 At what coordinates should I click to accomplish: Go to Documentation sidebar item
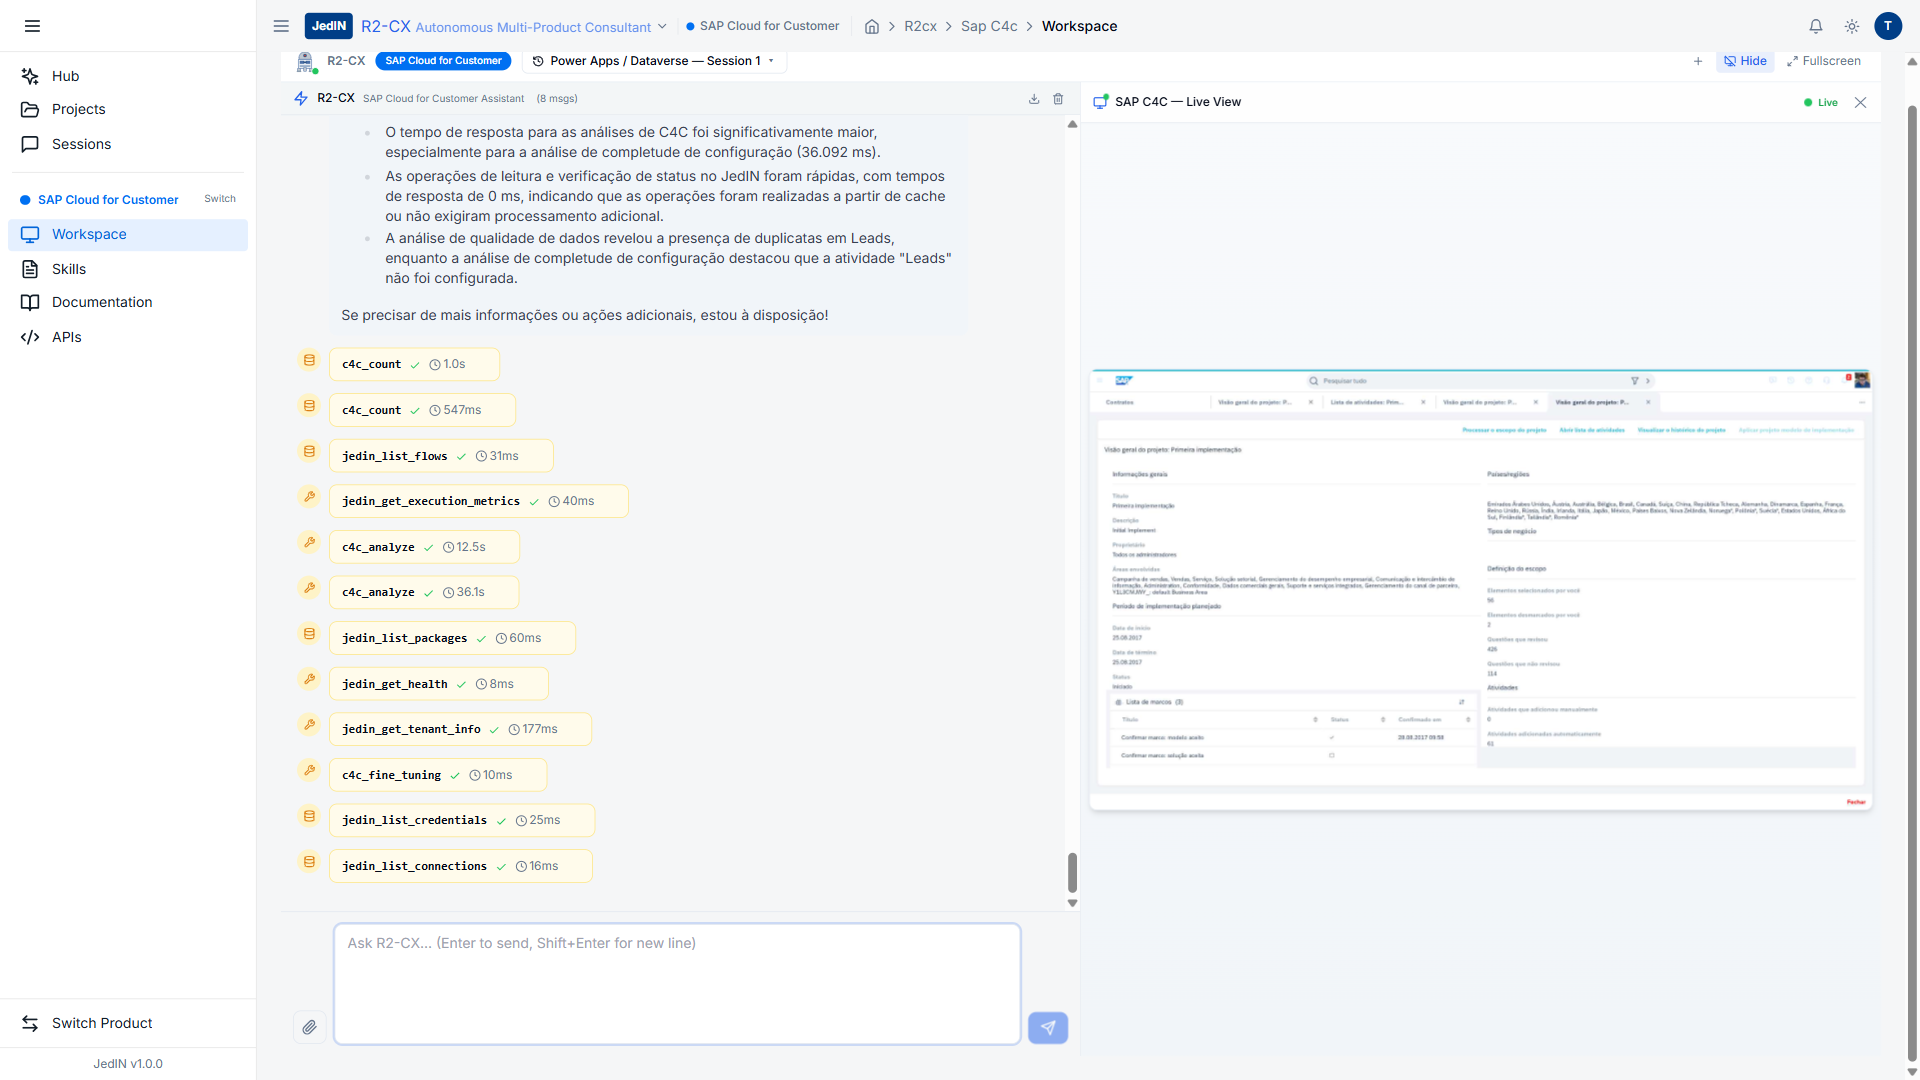pos(102,302)
